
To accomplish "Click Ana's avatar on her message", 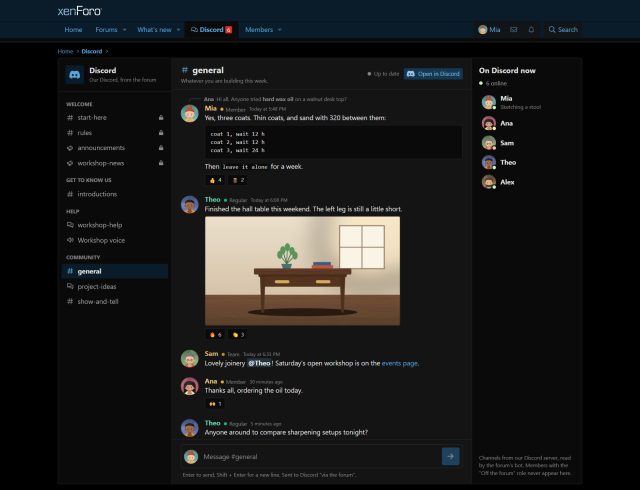I will (190, 386).
